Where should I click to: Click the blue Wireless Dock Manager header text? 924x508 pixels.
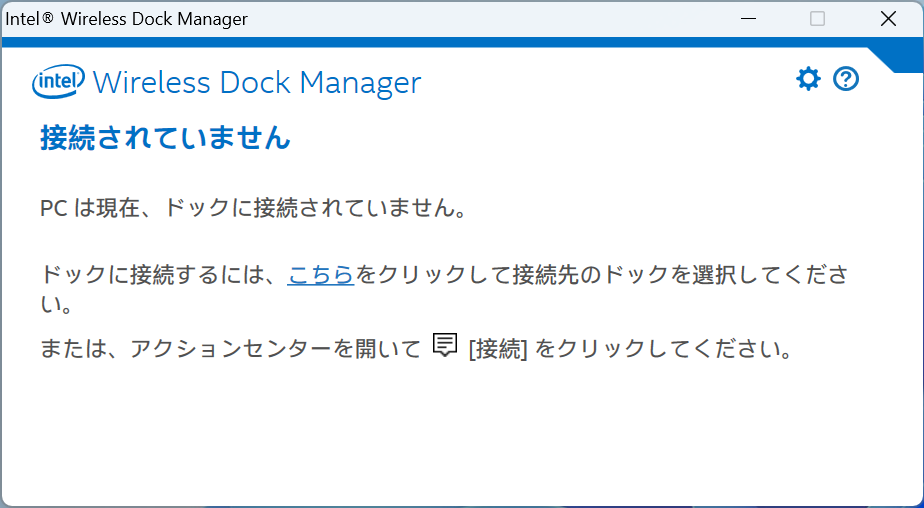pyautogui.click(x=256, y=82)
